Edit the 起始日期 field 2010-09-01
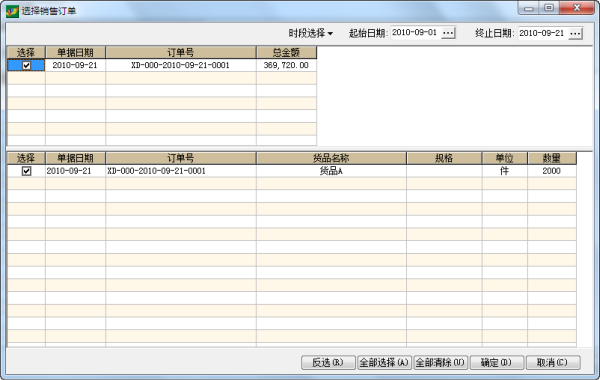Viewport: 600px width, 380px height. (415, 33)
